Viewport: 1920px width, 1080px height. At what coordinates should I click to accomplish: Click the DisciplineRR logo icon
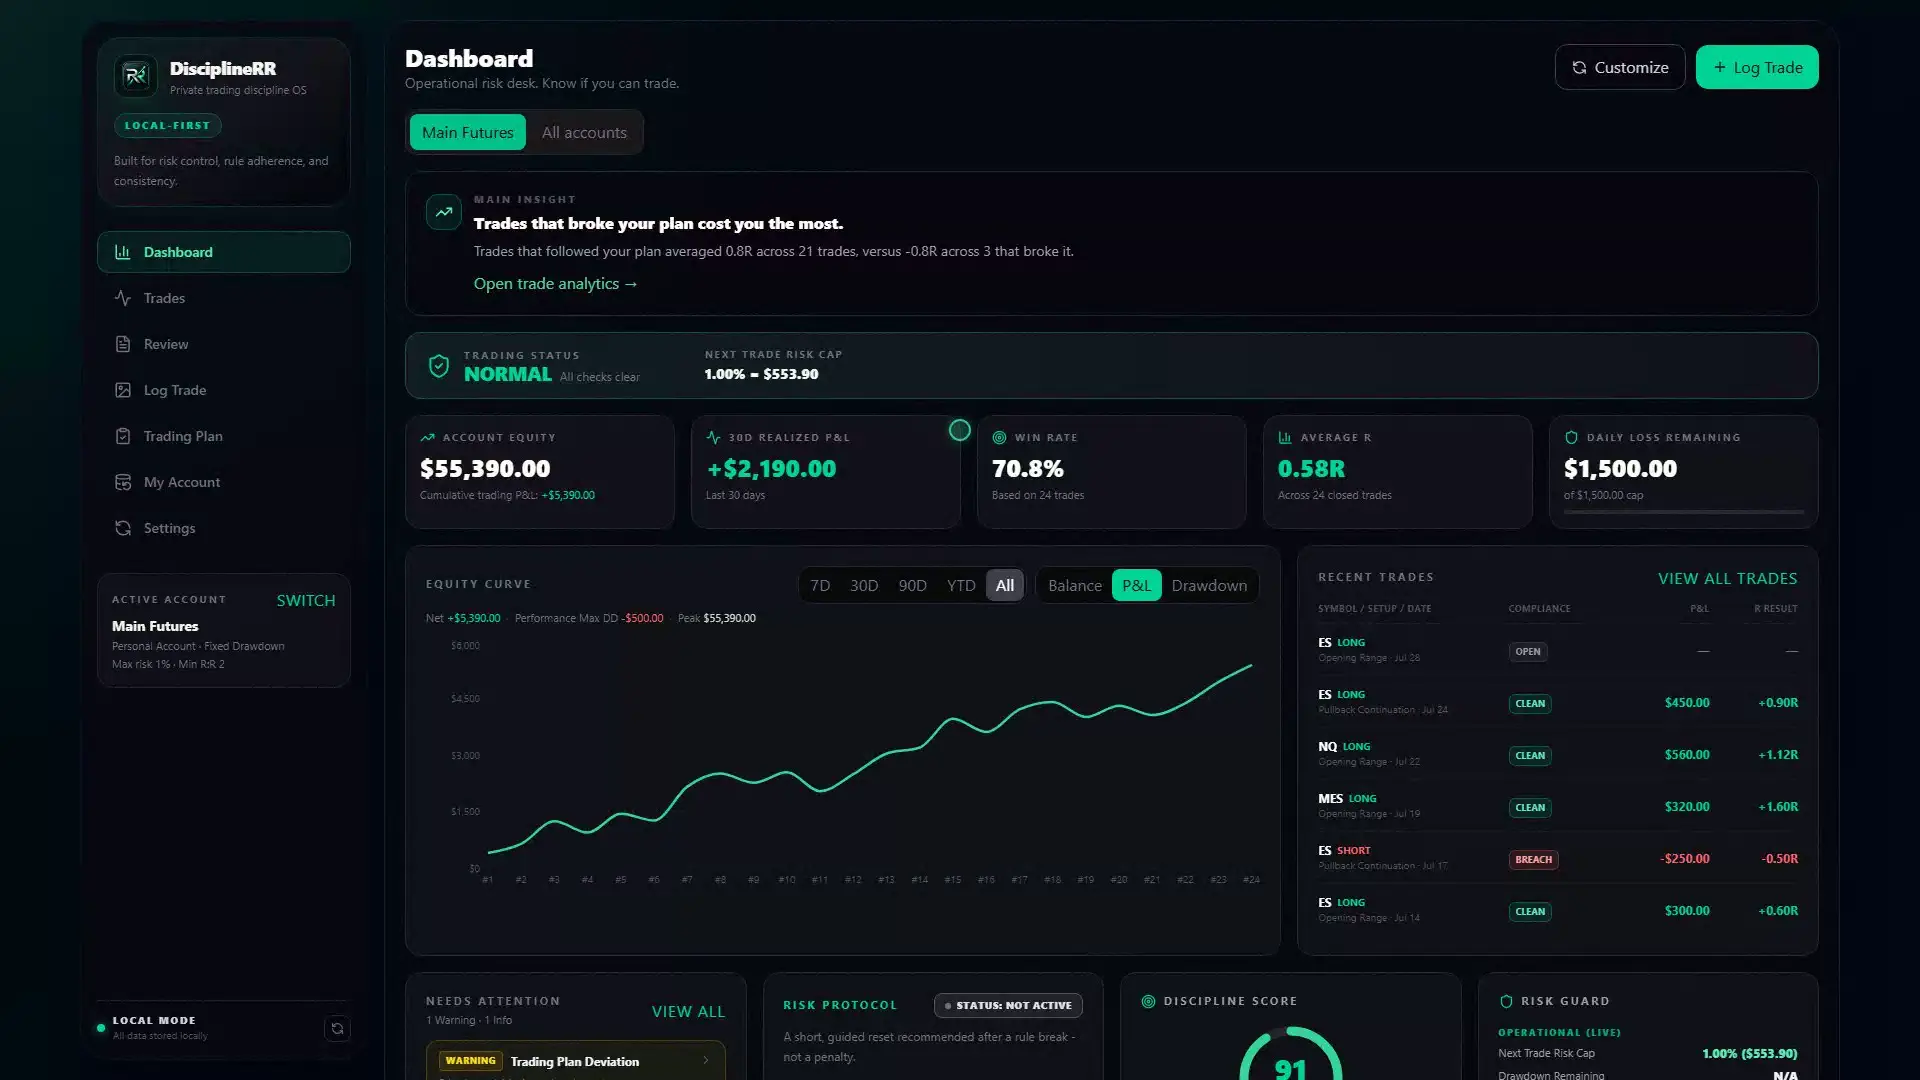[x=136, y=75]
